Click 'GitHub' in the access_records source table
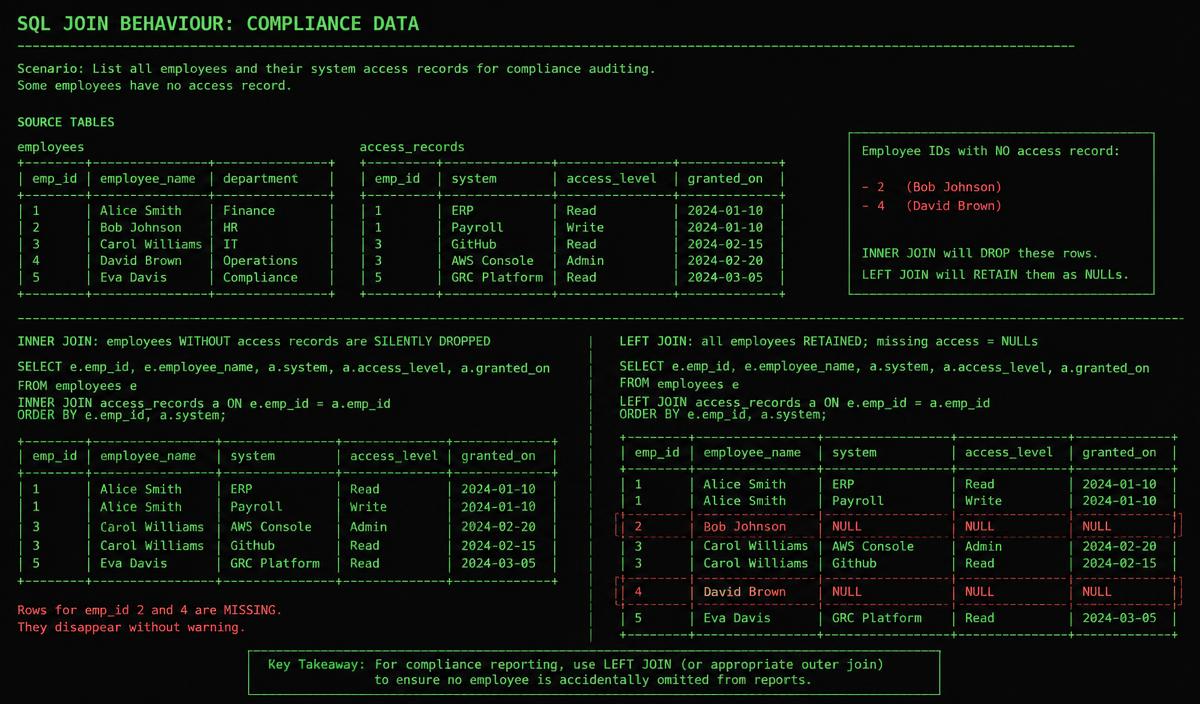Screen dimensions: 1200x704 pos(474,244)
